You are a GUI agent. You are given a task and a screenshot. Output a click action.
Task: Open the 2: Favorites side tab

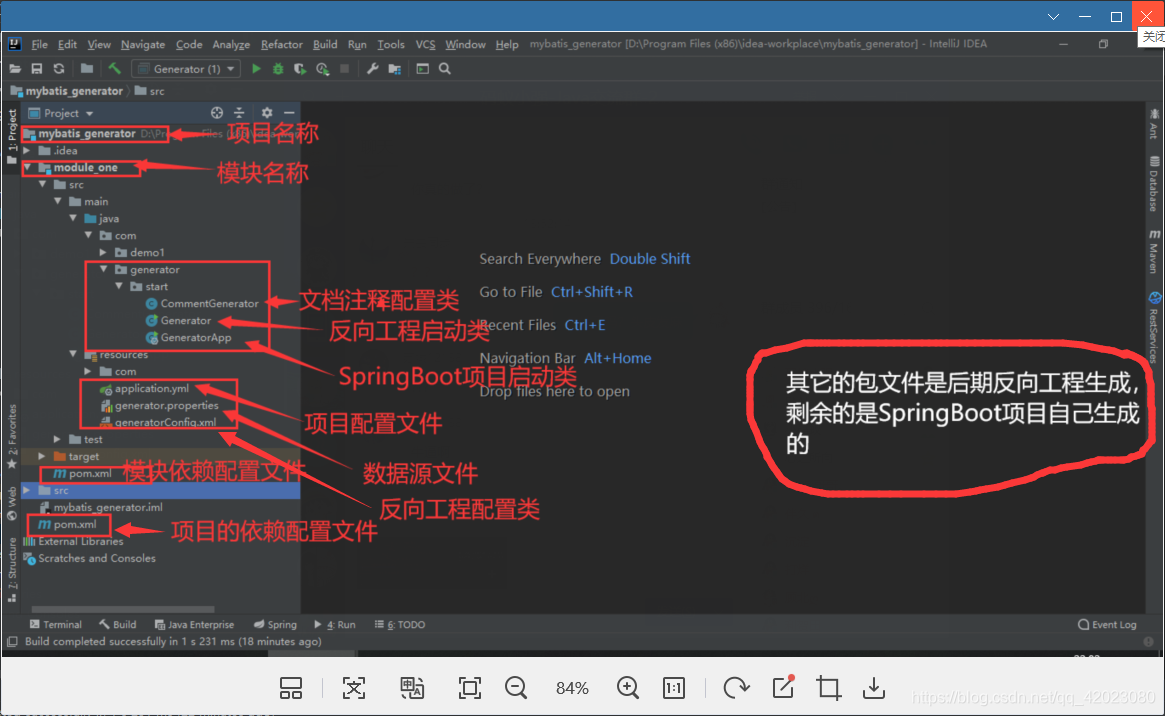tap(12, 437)
